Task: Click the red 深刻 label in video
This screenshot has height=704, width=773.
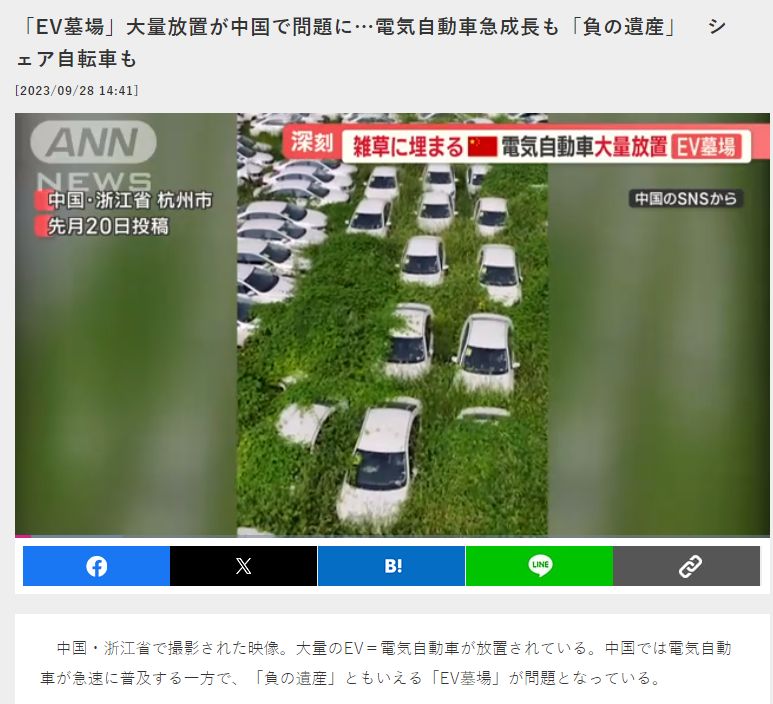Action: click(312, 142)
